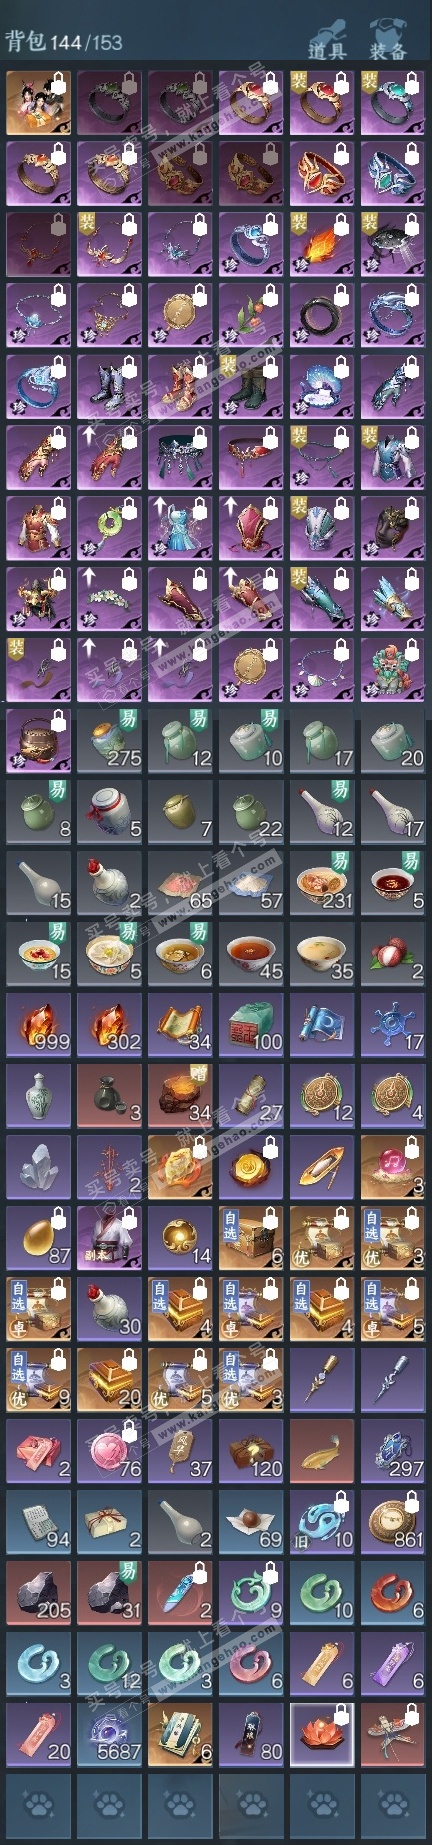
Task: Select the character portrait item in first slot
Action: (39, 102)
